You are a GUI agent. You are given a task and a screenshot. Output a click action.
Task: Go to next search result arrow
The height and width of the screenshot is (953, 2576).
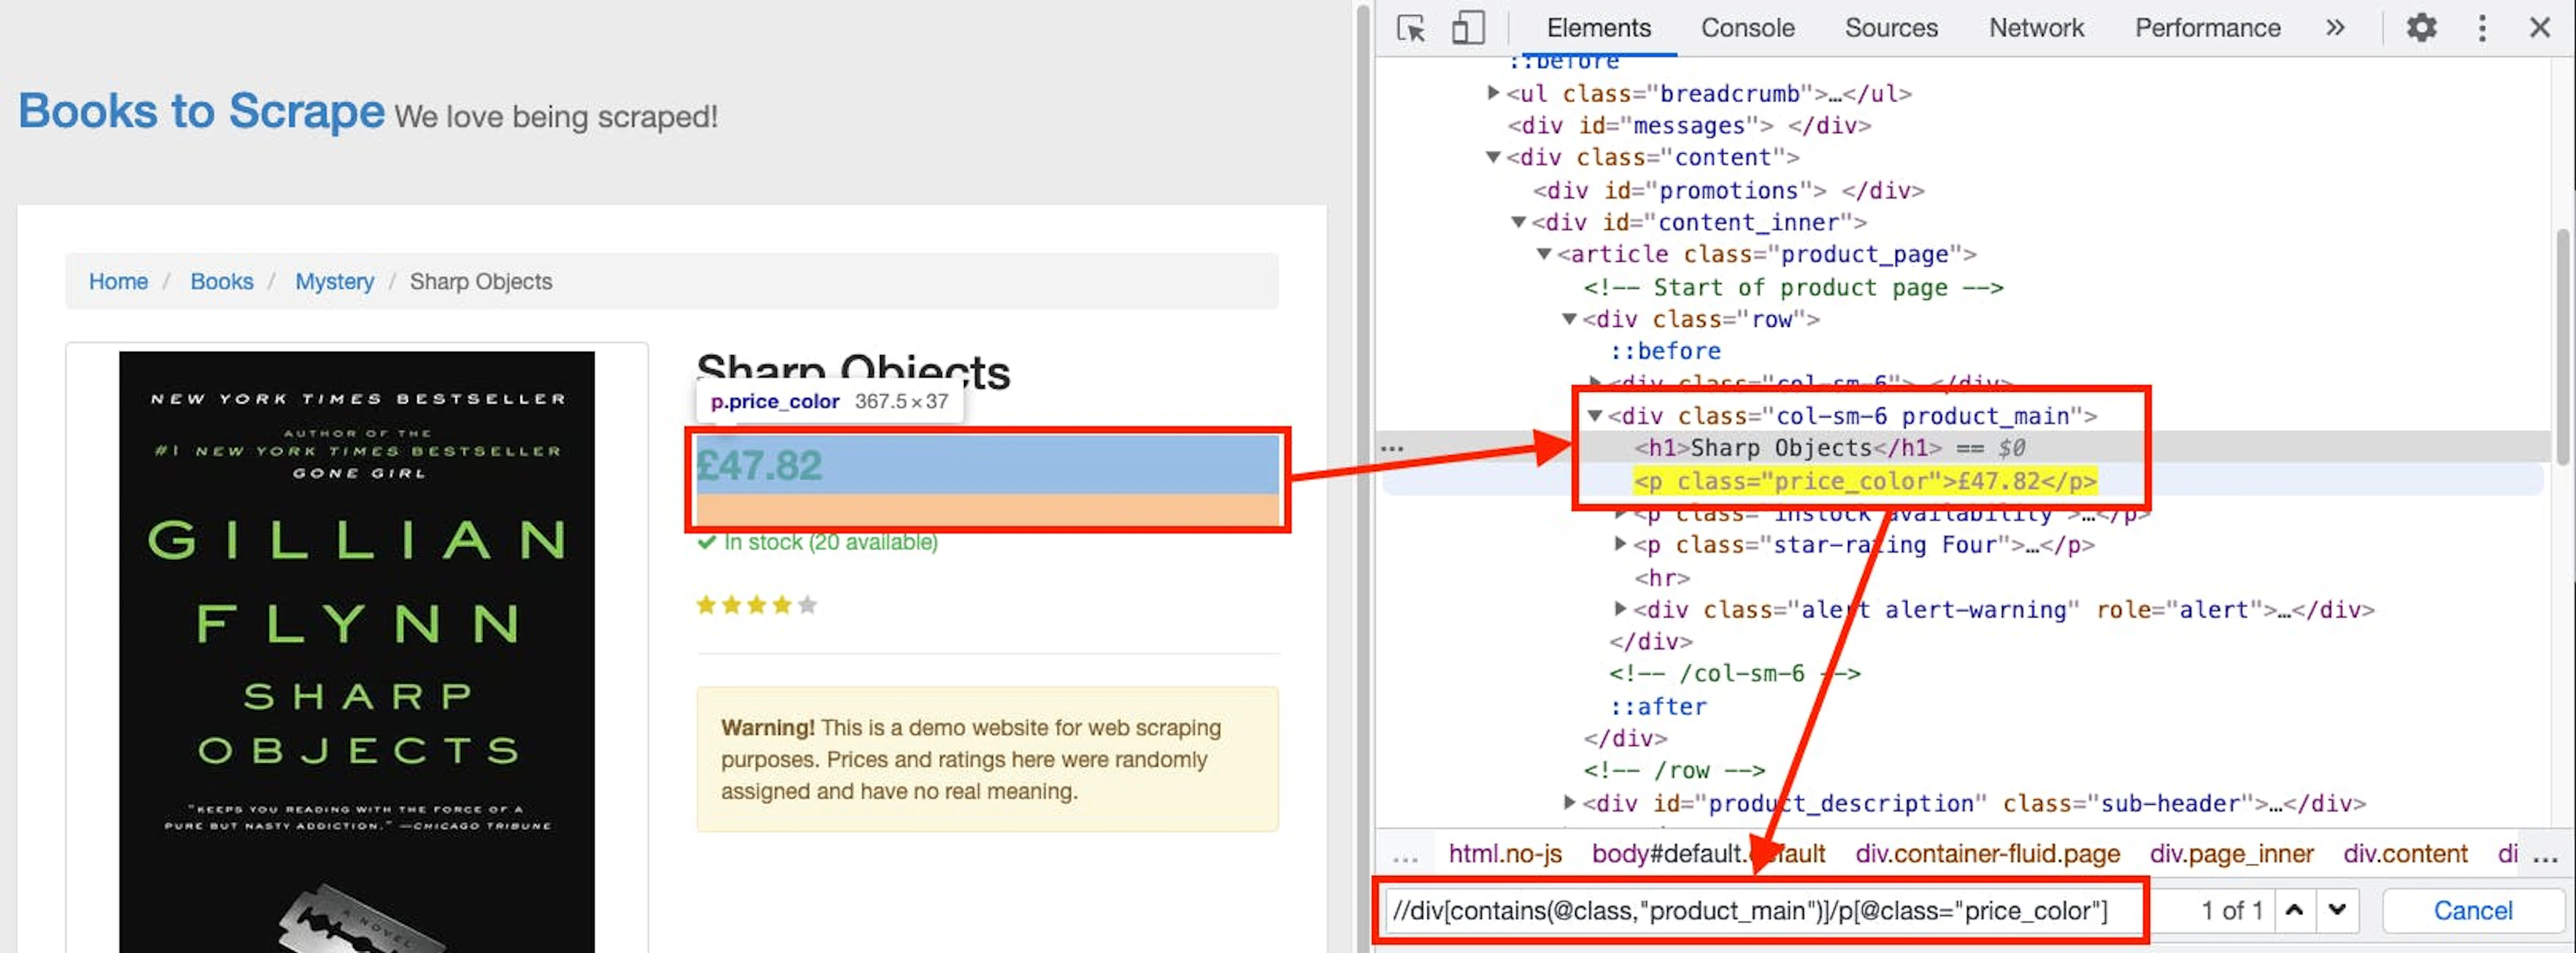2337,910
